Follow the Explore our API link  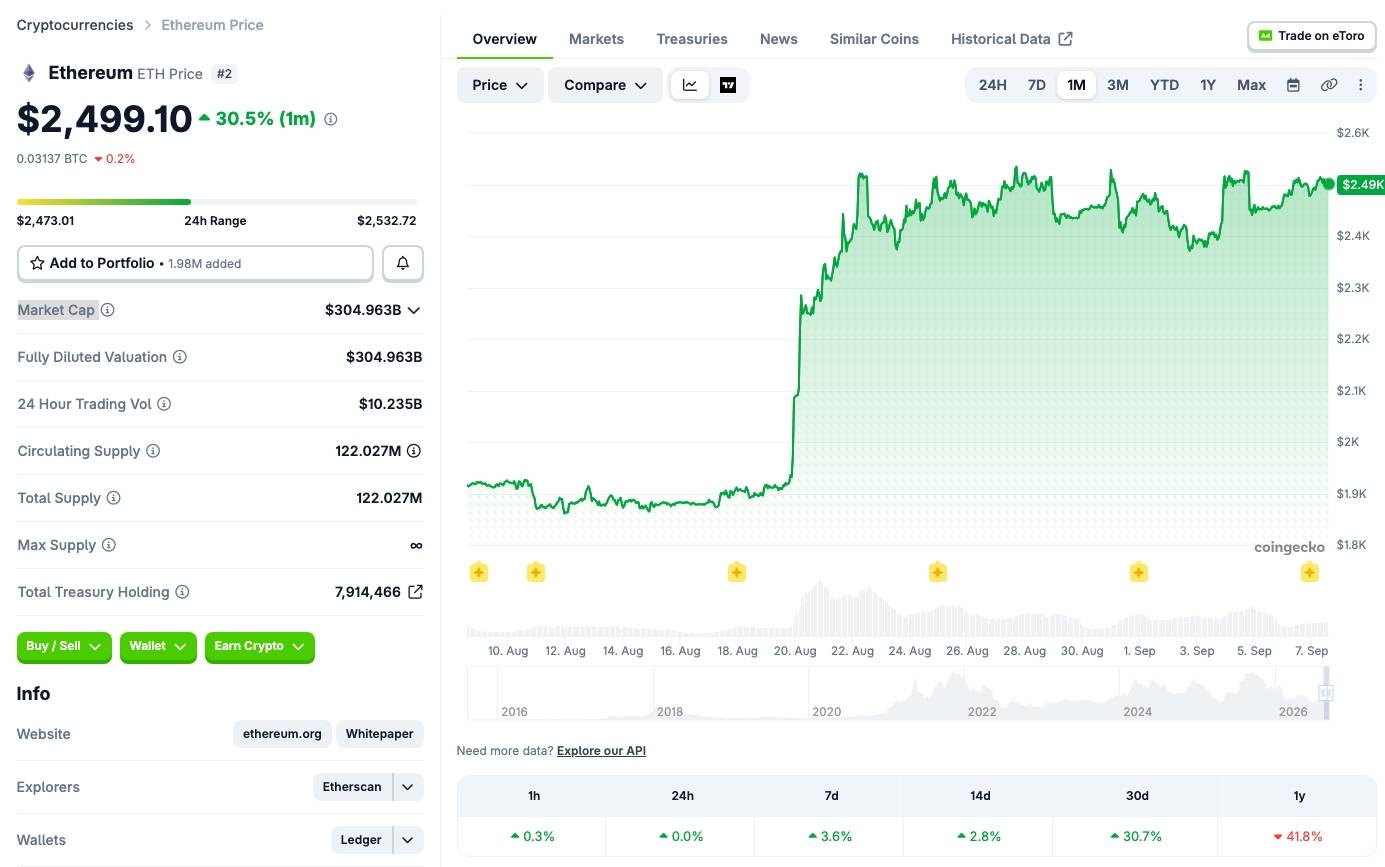601,751
